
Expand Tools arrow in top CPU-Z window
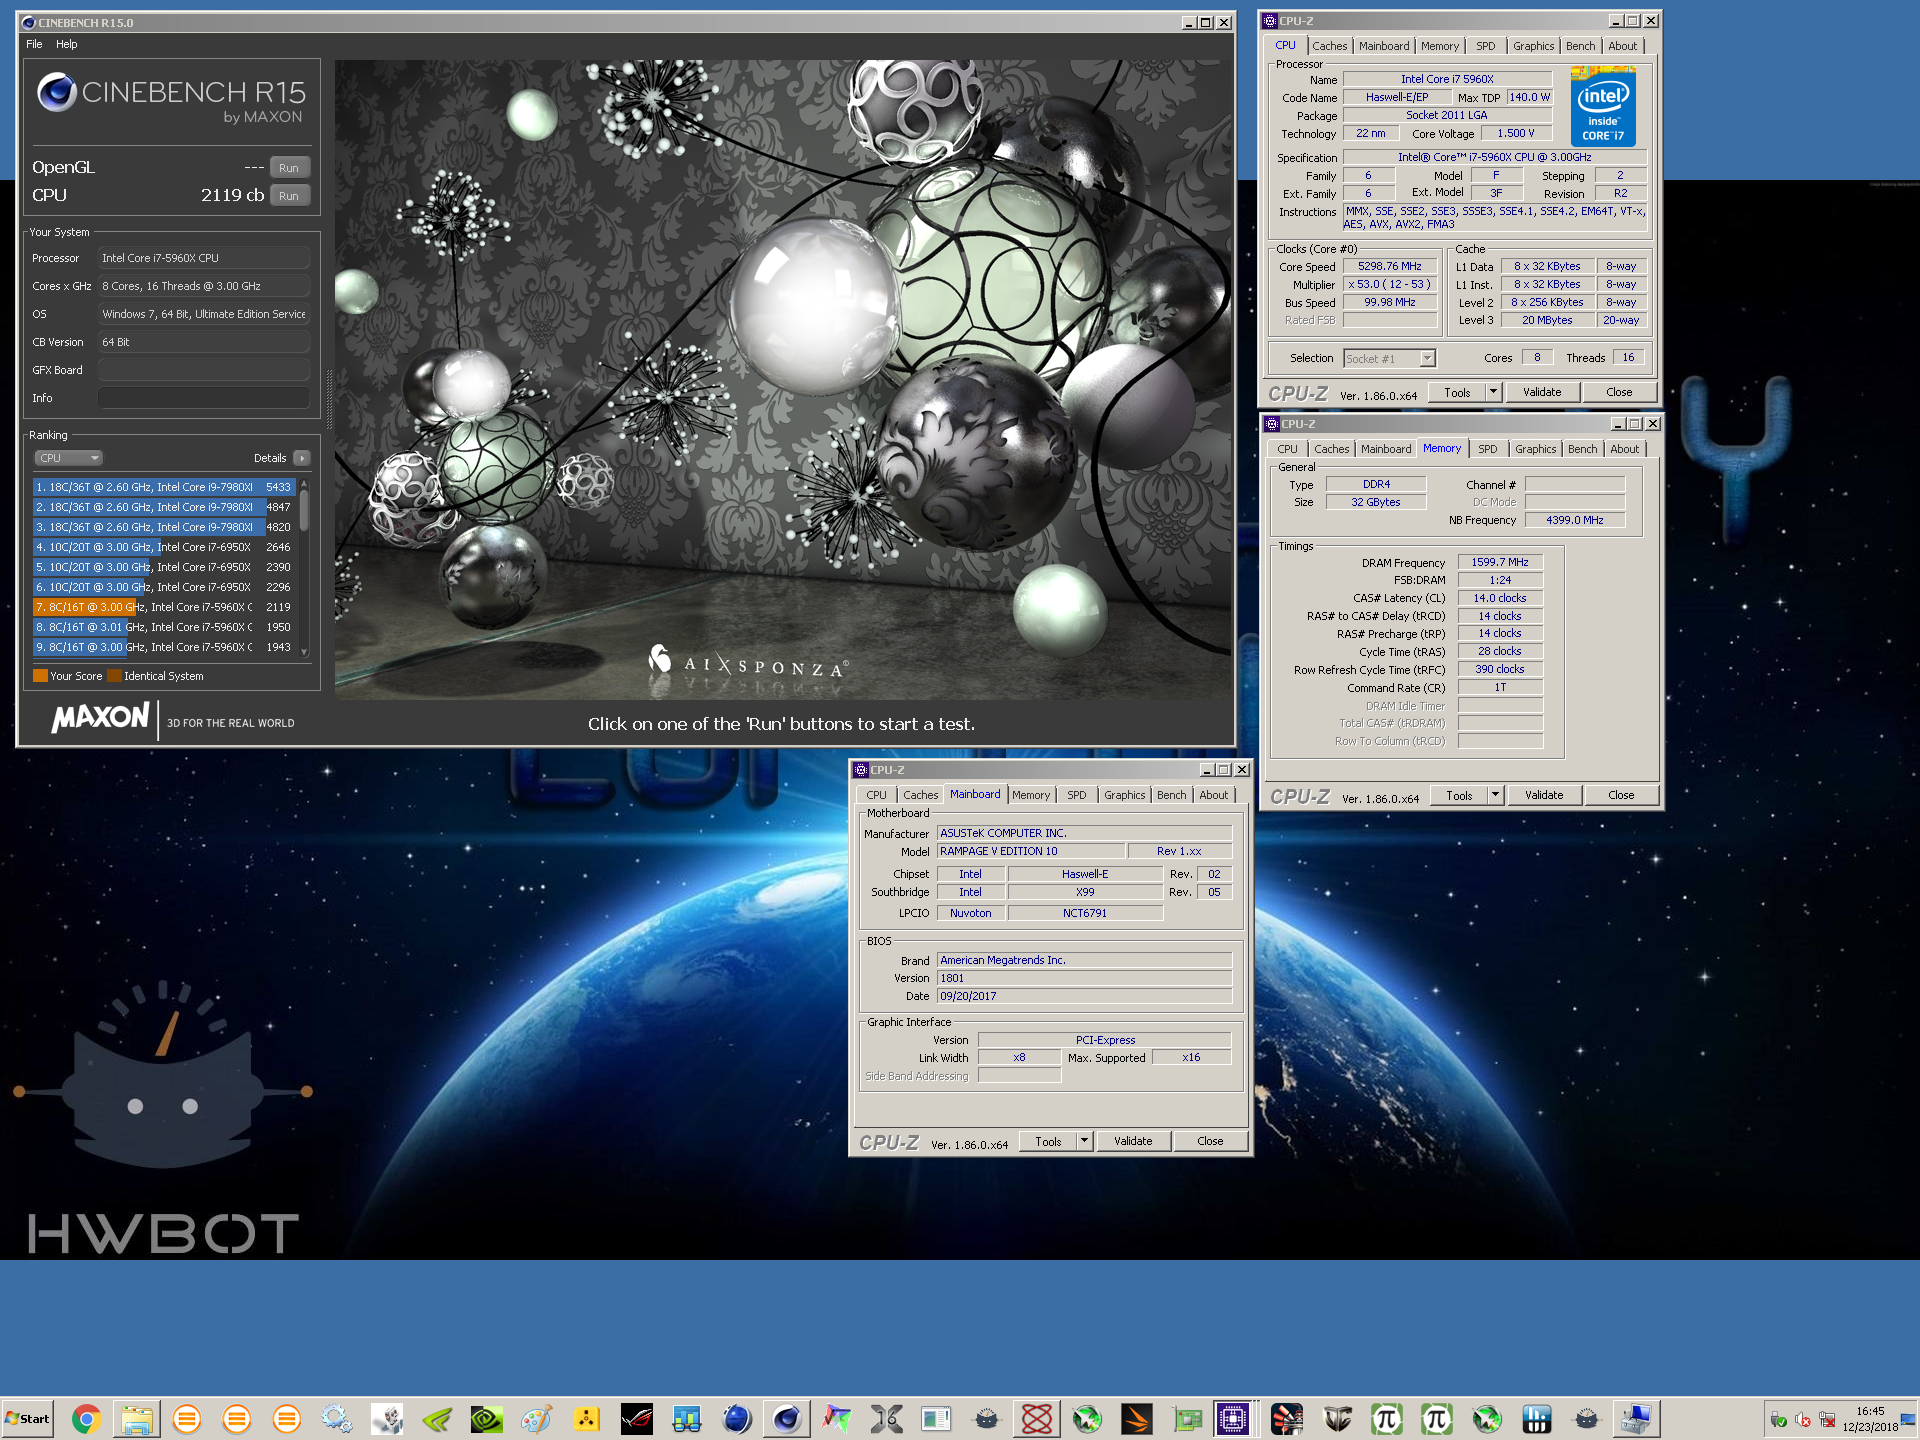pos(1494,392)
